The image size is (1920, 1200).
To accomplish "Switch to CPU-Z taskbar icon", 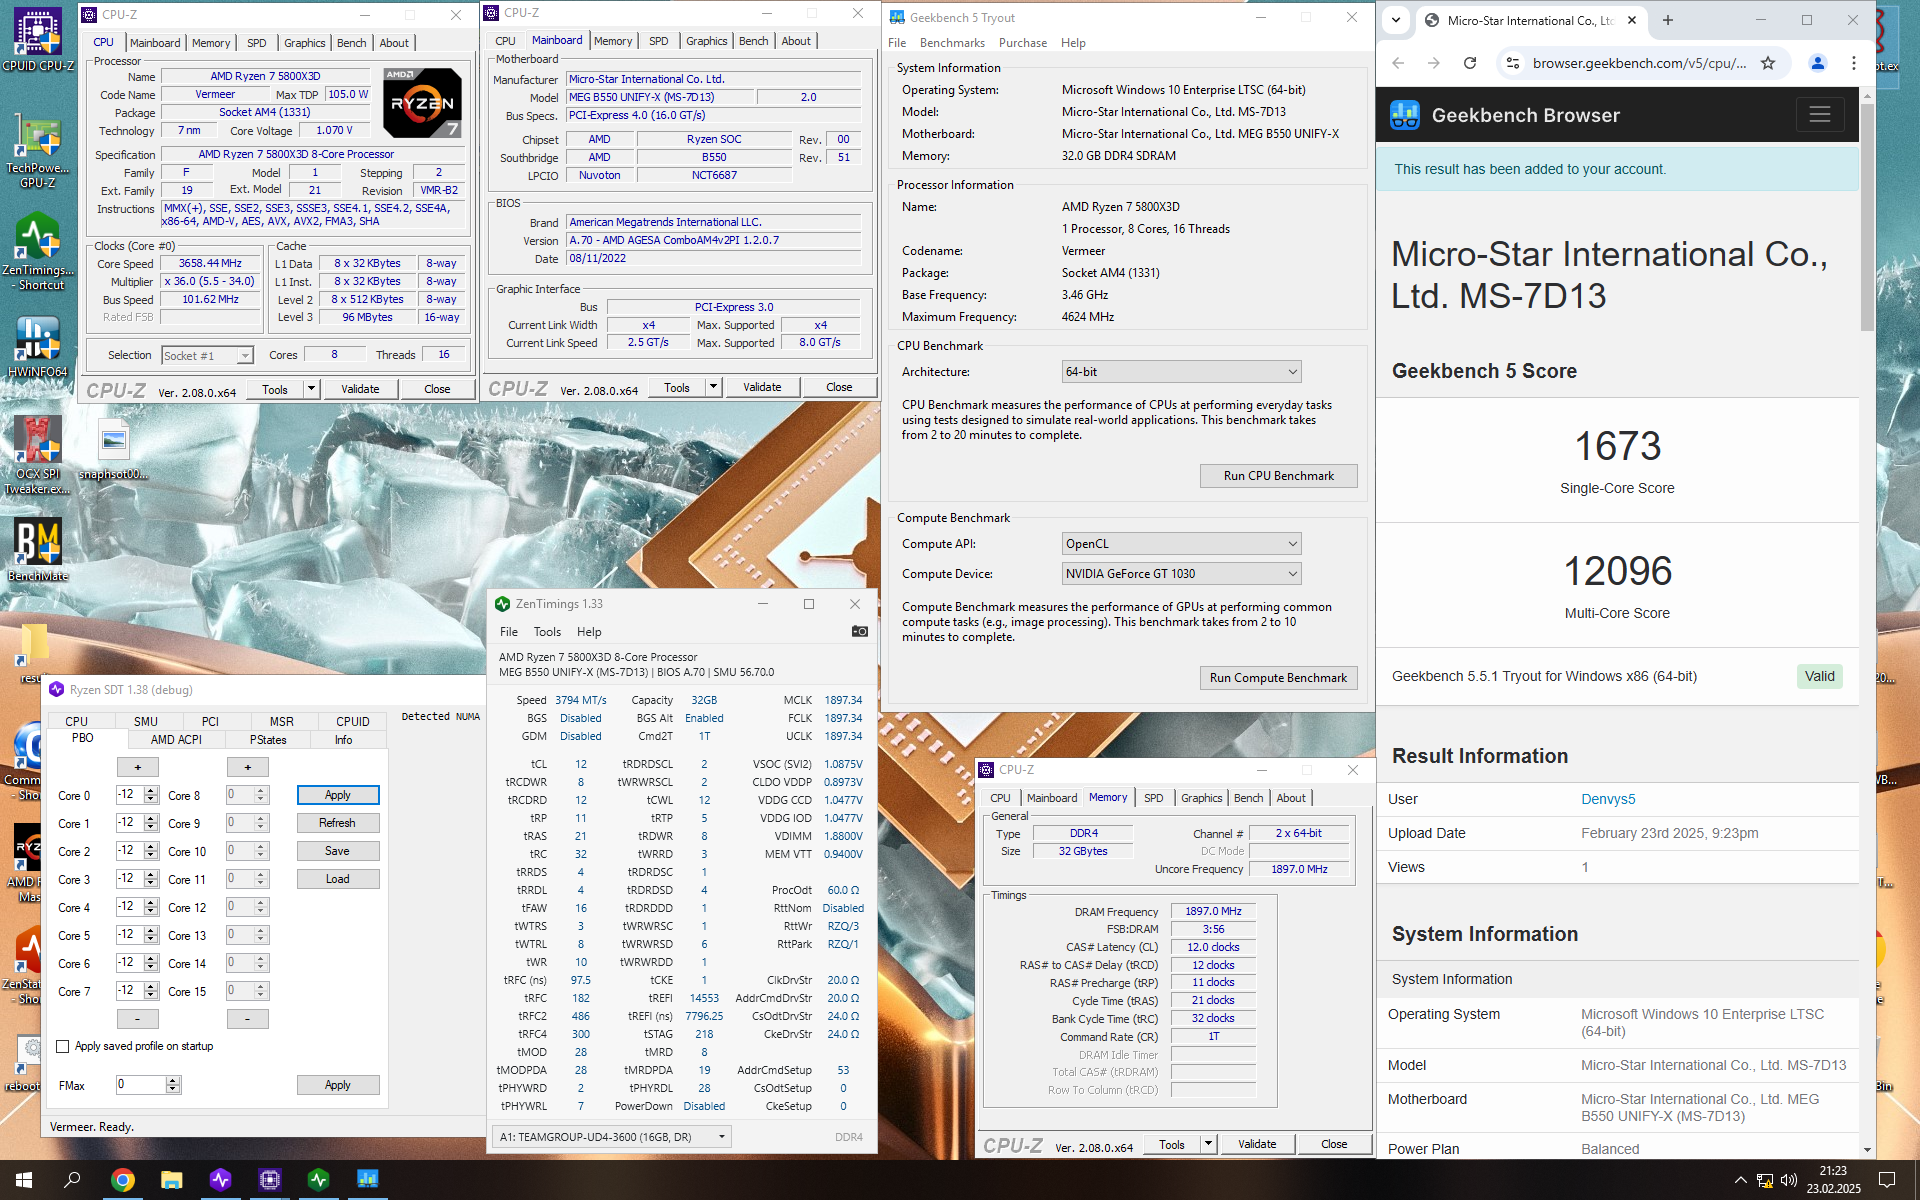I will coord(269,1180).
